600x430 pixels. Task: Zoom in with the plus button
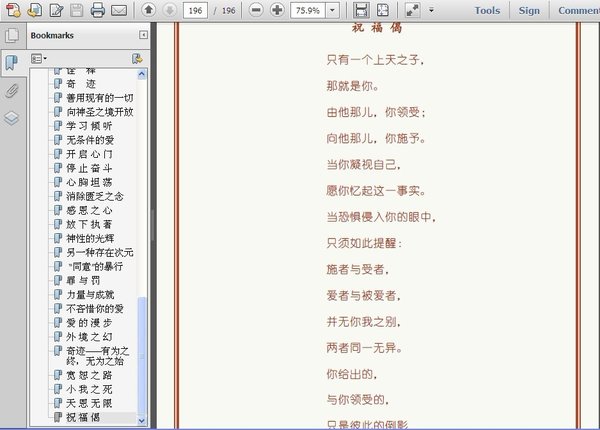point(277,10)
